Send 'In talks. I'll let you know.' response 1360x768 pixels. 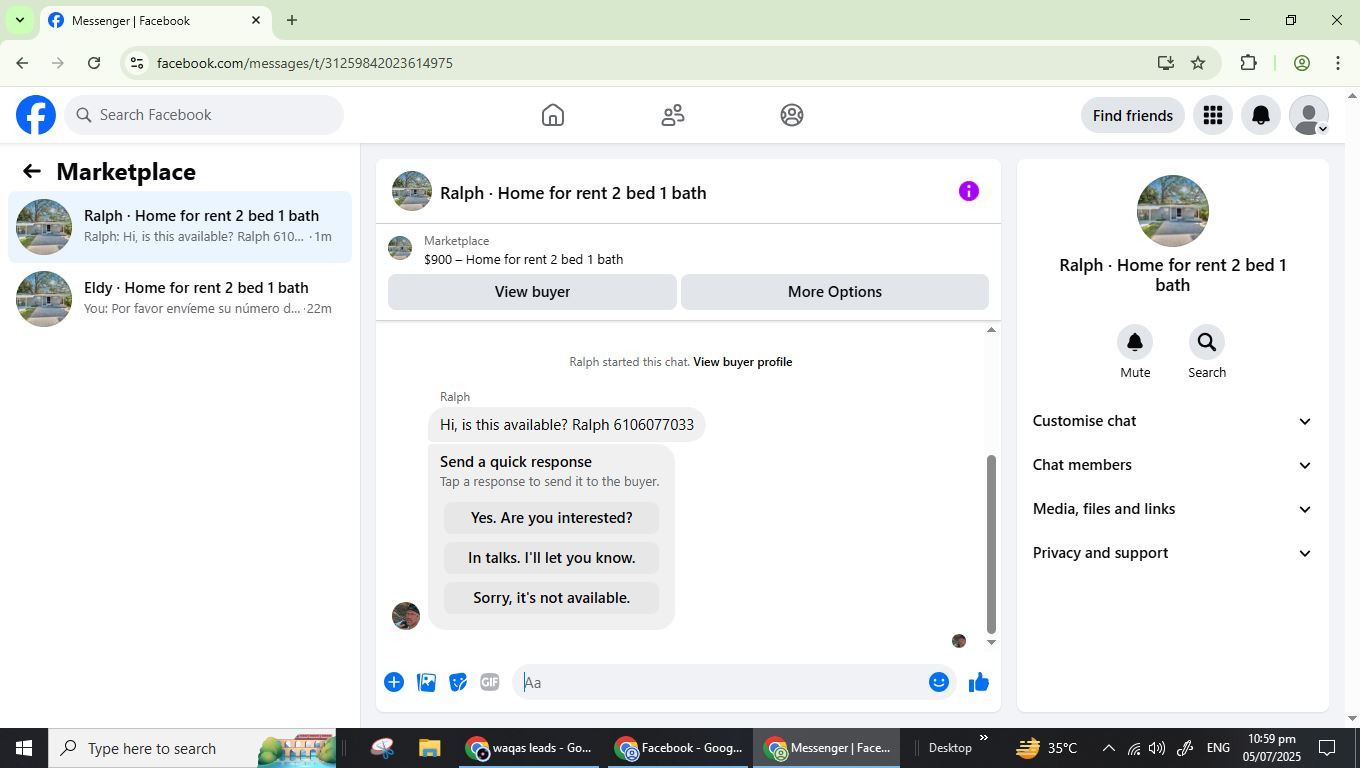click(x=552, y=558)
